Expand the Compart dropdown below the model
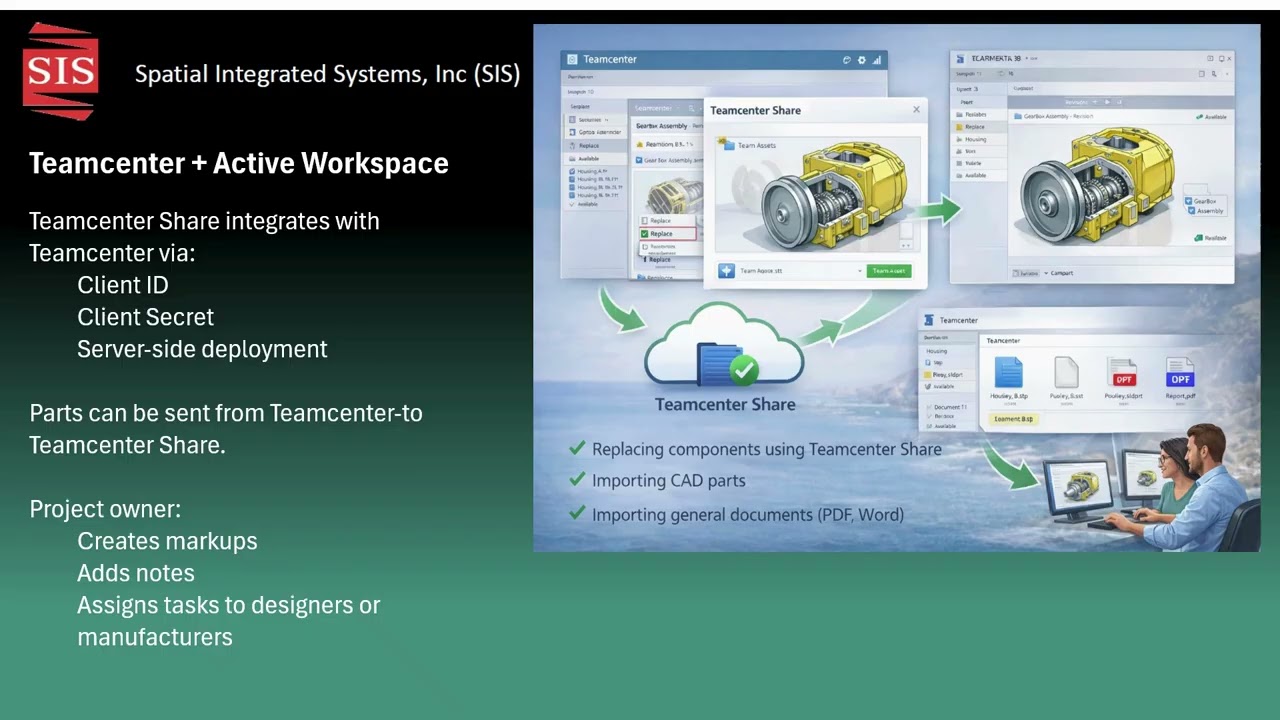 (1058, 273)
